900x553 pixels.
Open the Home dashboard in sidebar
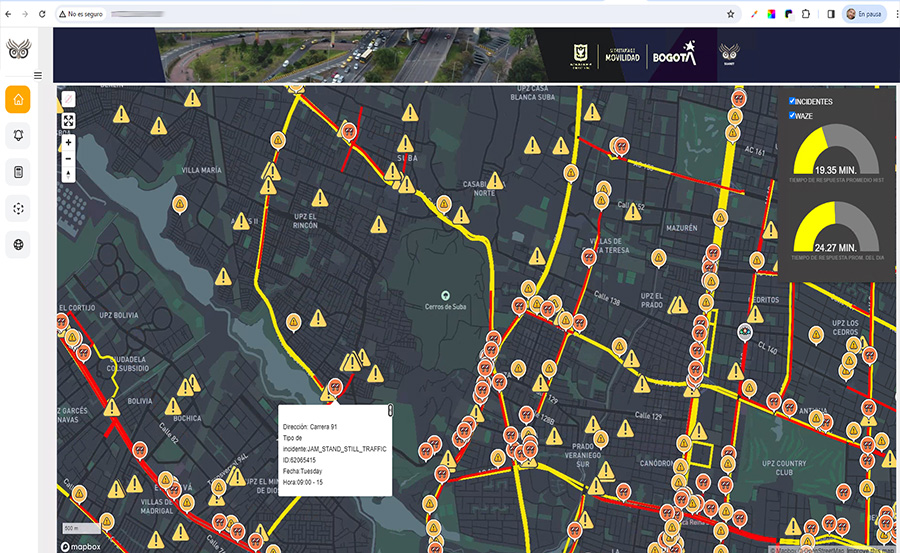point(18,99)
